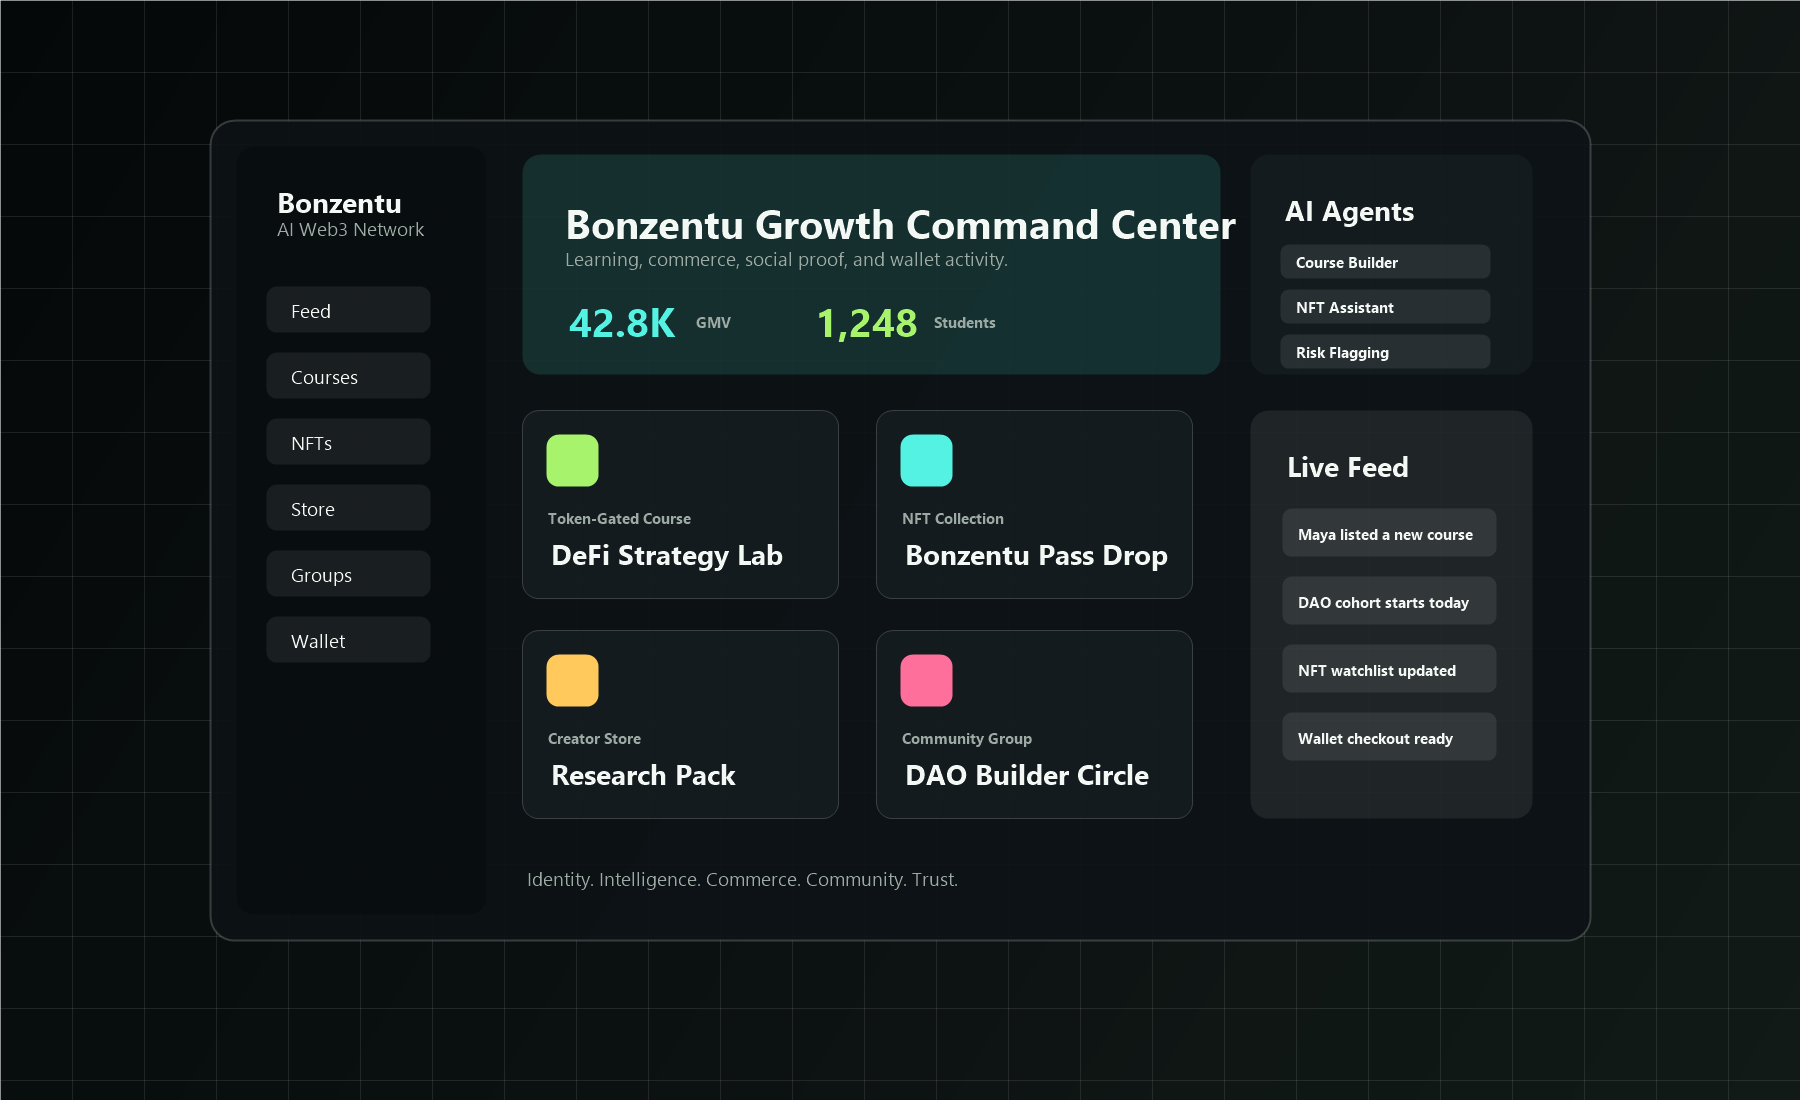Click the Course Builder AI agent
Viewport: 1800px width, 1100px height.
pyautogui.click(x=1384, y=261)
